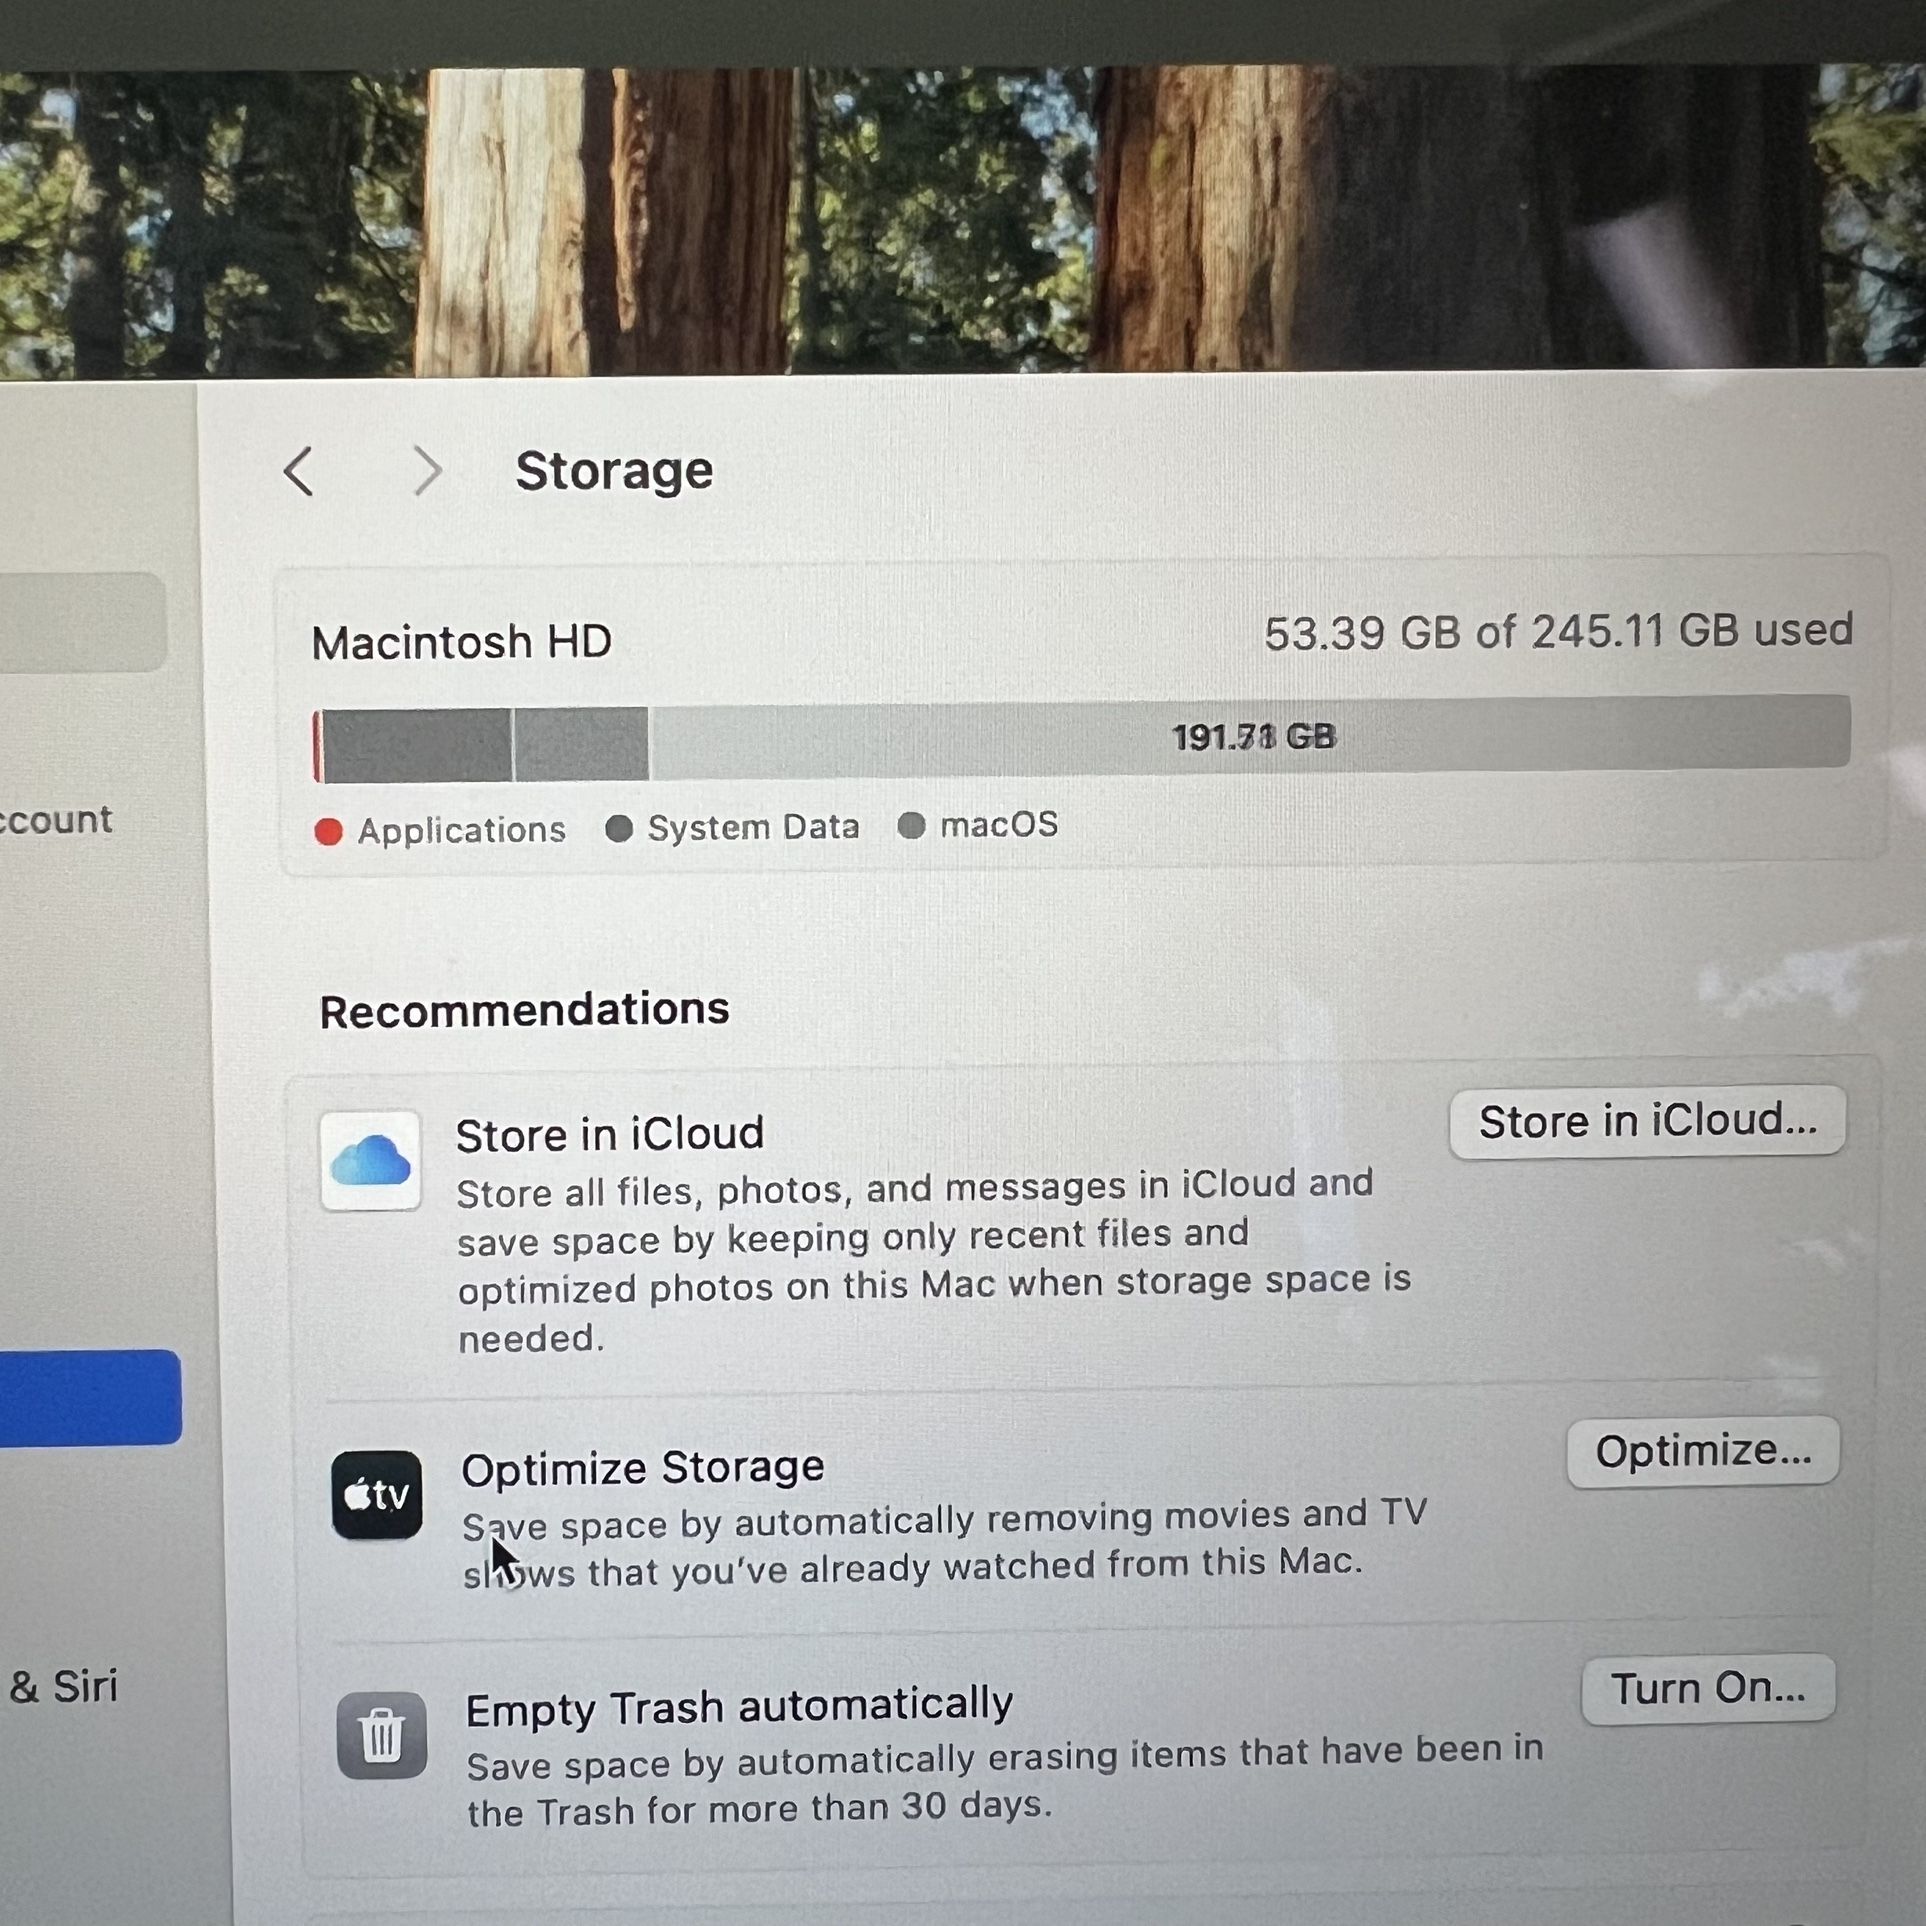Click the Applications legend label
Image resolution: width=1926 pixels, height=1926 pixels.
462,830
